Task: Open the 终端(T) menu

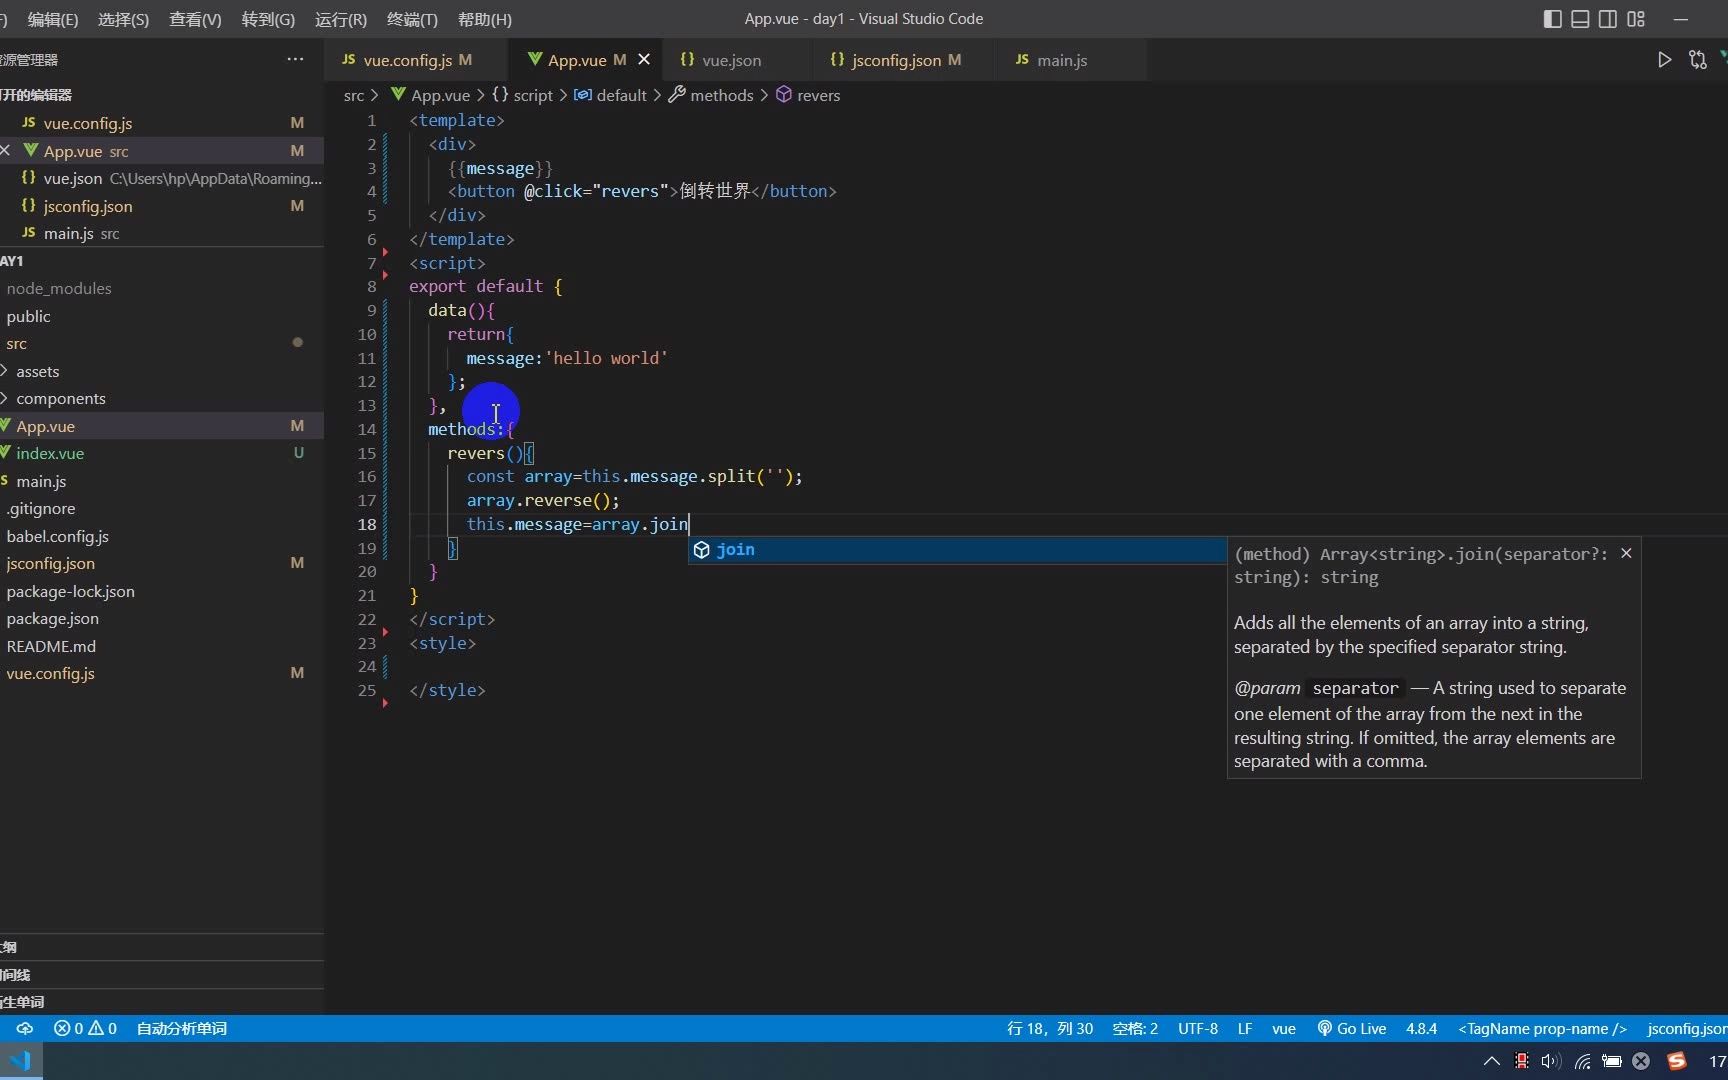Action: point(412,19)
